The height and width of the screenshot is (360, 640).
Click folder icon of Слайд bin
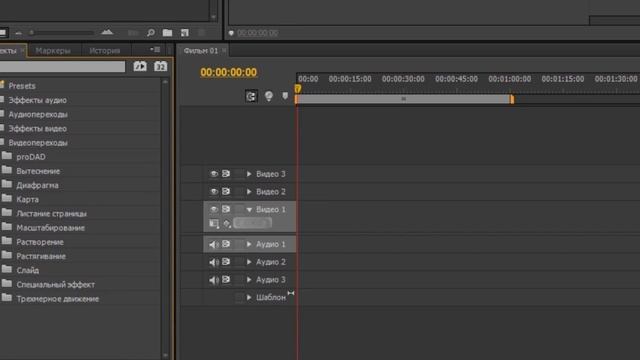(x=7, y=269)
